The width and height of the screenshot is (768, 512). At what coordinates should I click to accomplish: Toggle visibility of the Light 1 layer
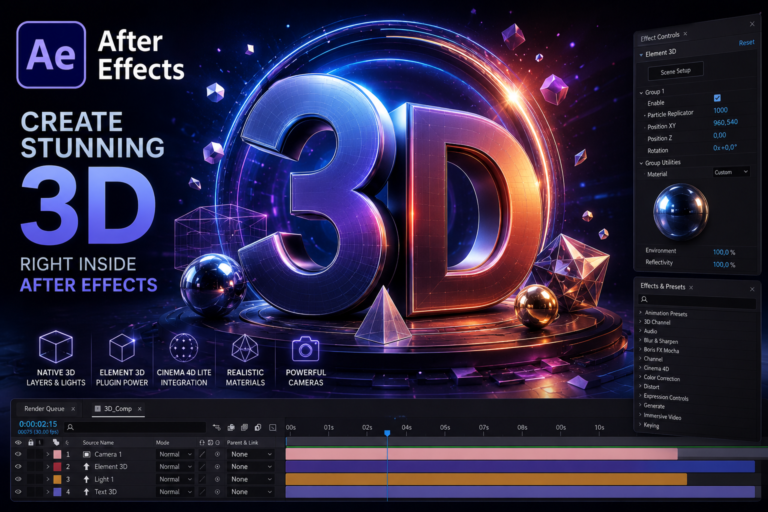coord(18,479)
